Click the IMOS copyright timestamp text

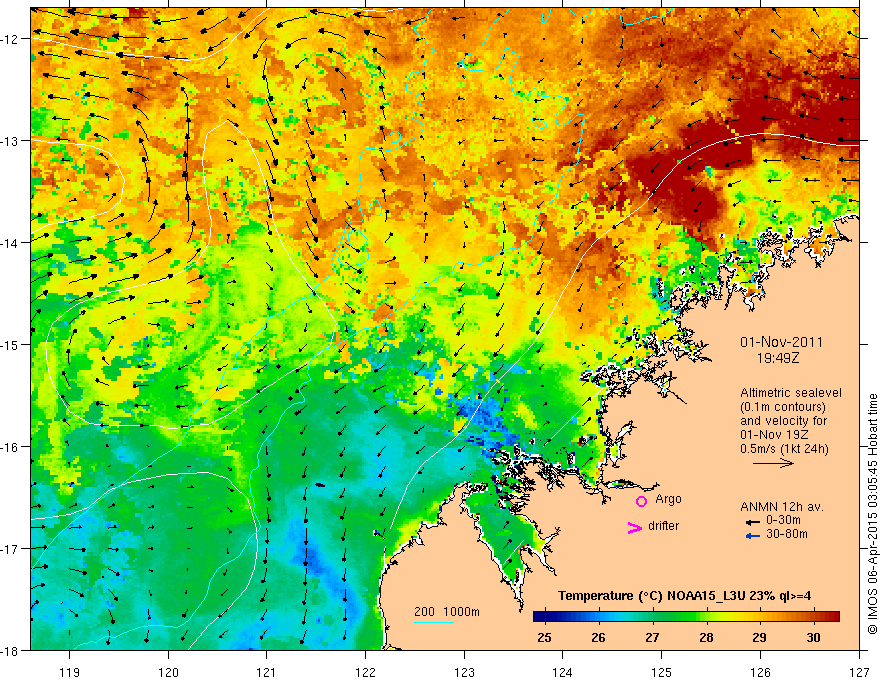point(872,514)
